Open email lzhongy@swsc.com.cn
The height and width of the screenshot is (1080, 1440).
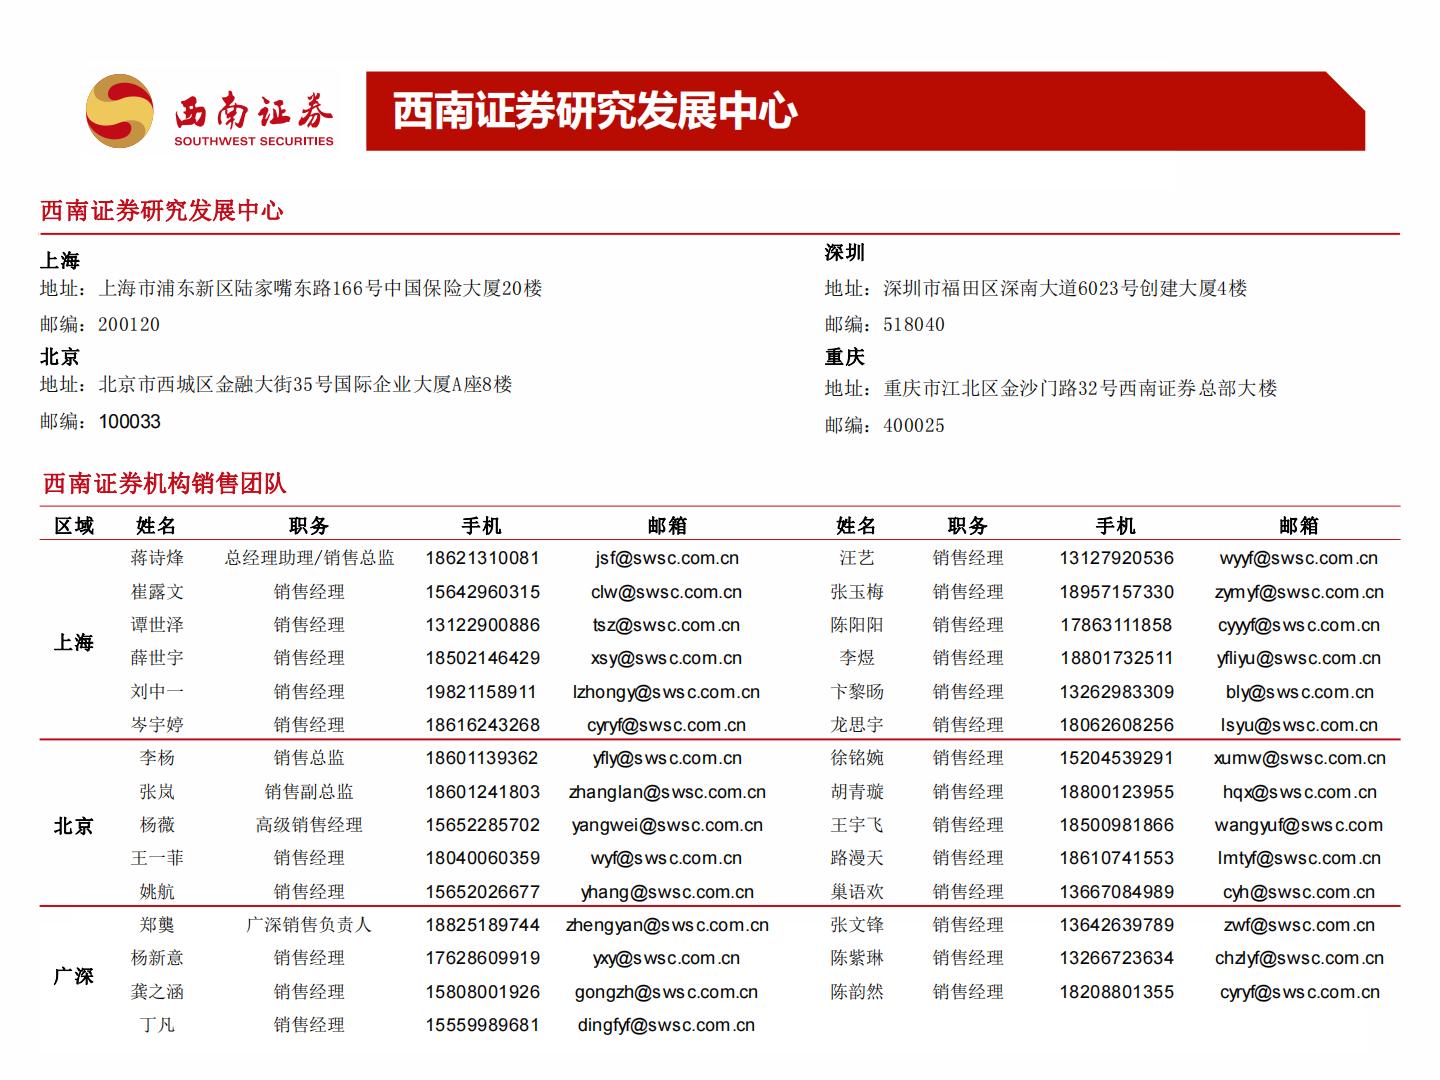coord(666,692)
